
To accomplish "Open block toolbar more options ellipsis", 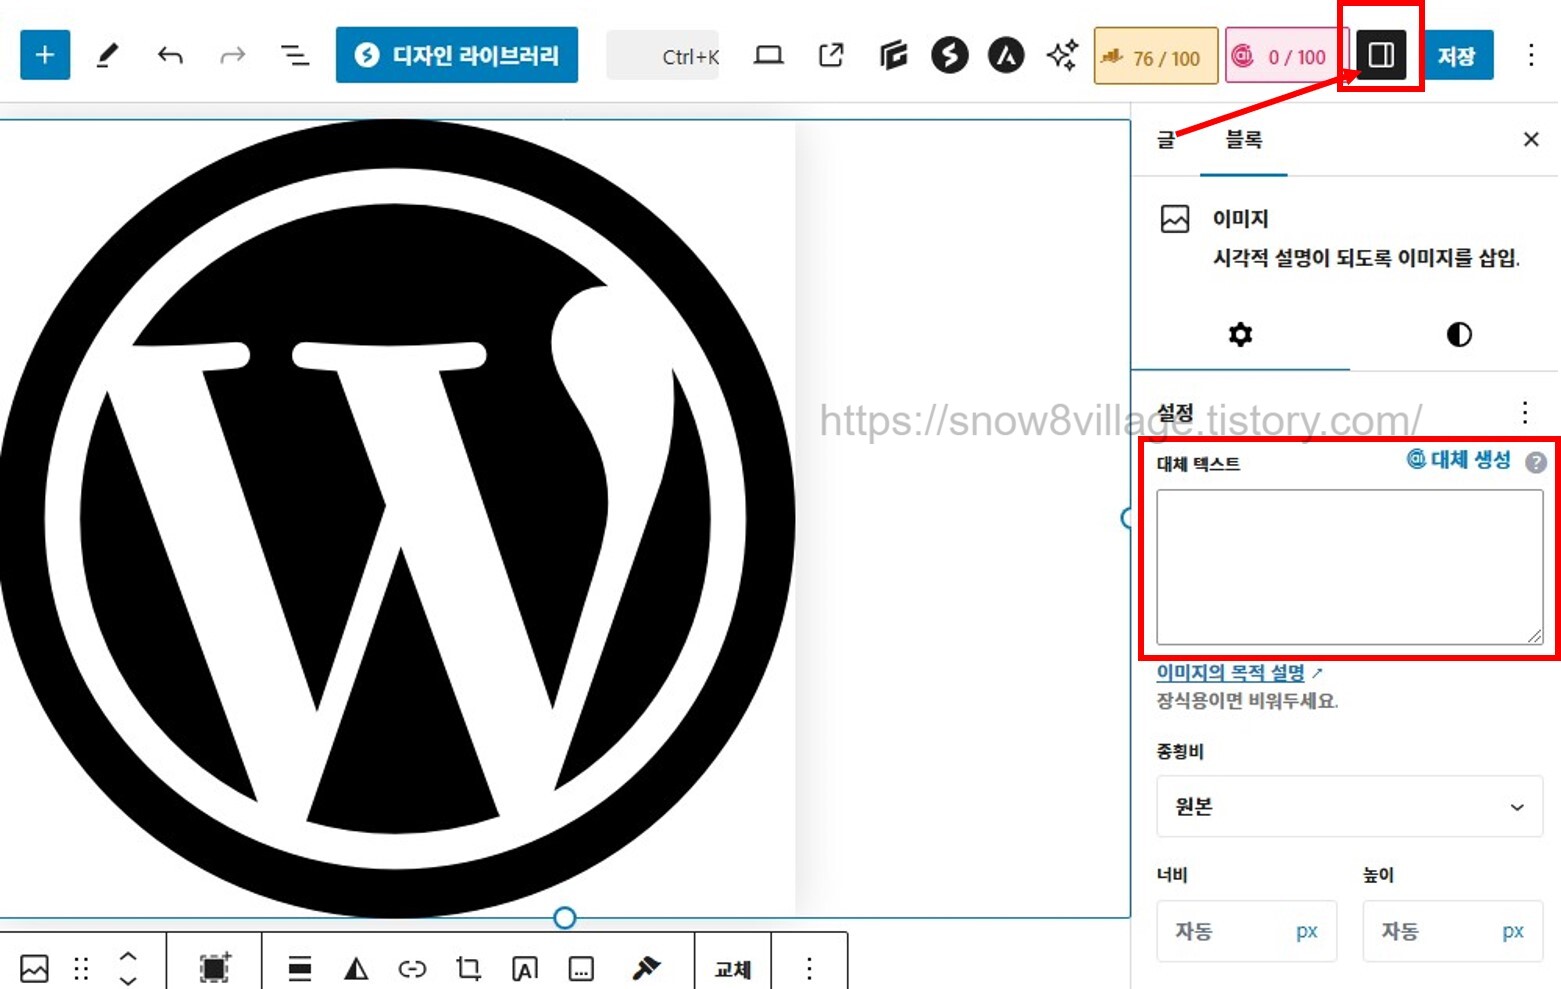I will point(809,968).
